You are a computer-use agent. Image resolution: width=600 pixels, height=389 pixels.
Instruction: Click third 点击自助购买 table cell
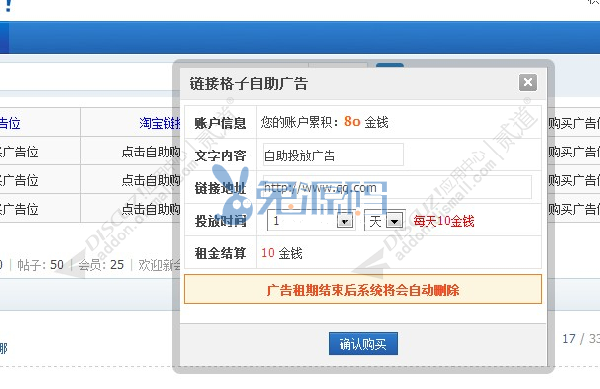(x=151, y=209)
